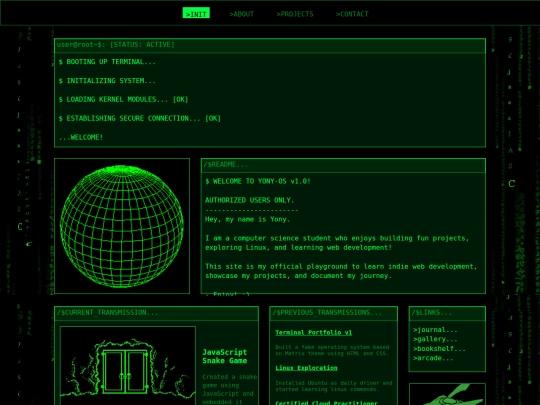Click the green ship image below links
540x405 pixels.
447,394
